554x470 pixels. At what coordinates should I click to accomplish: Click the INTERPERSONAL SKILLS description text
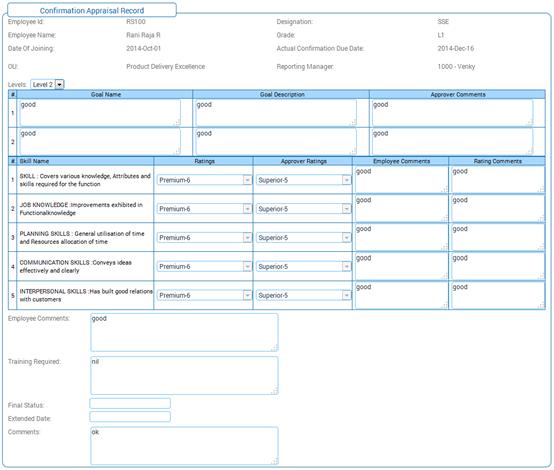(x=86, y=295)
